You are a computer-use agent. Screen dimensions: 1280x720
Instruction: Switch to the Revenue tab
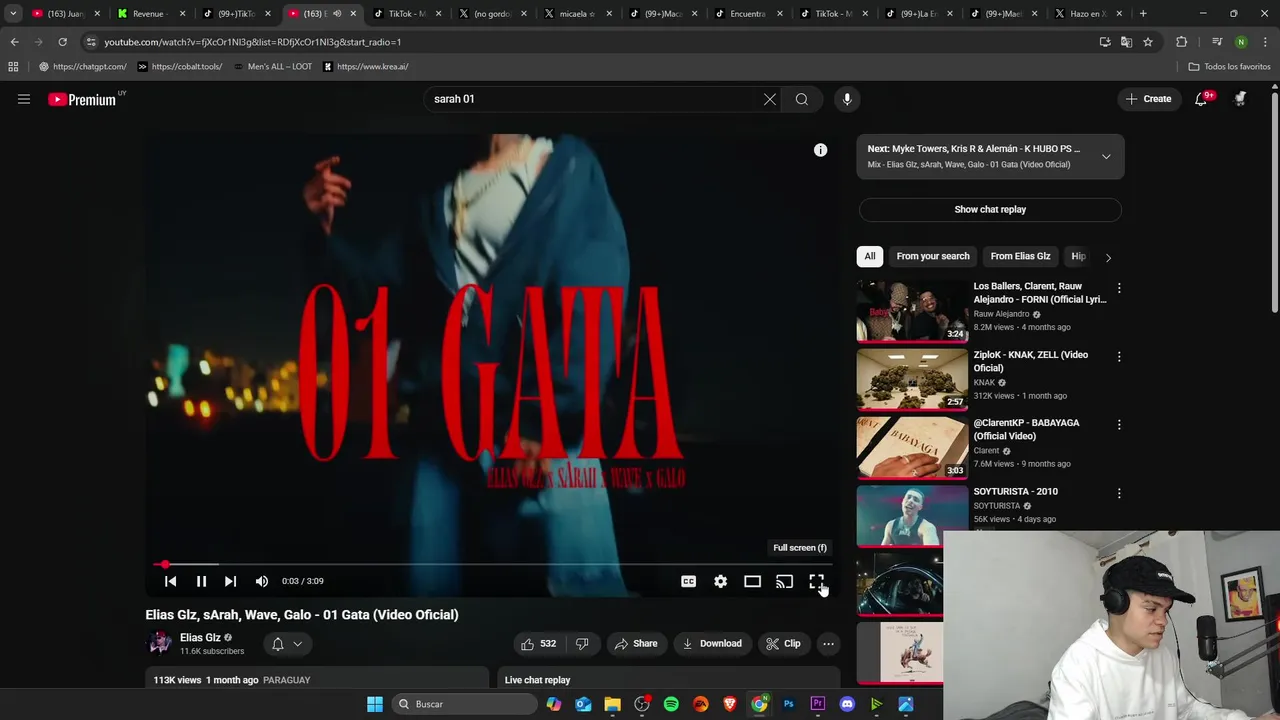click(x=149, y=14)
